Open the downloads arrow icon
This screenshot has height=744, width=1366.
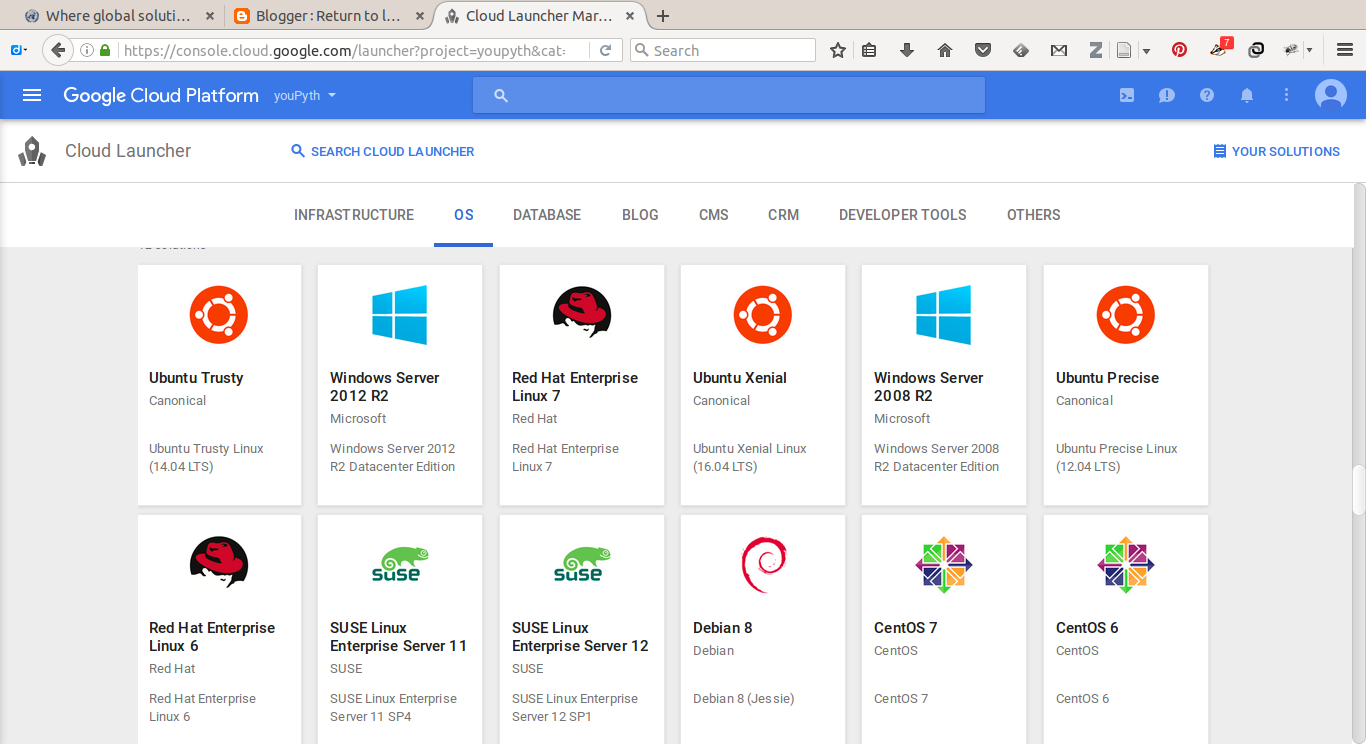[x=907, y=50]
